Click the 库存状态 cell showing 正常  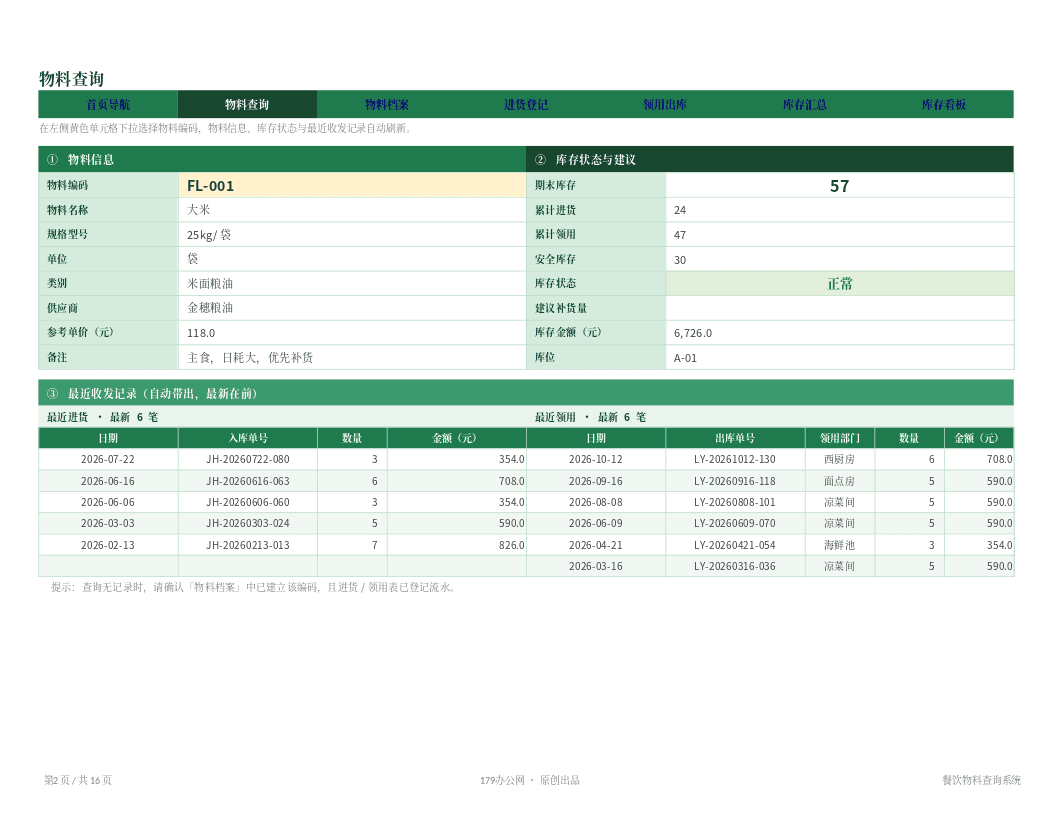(840, 283)
